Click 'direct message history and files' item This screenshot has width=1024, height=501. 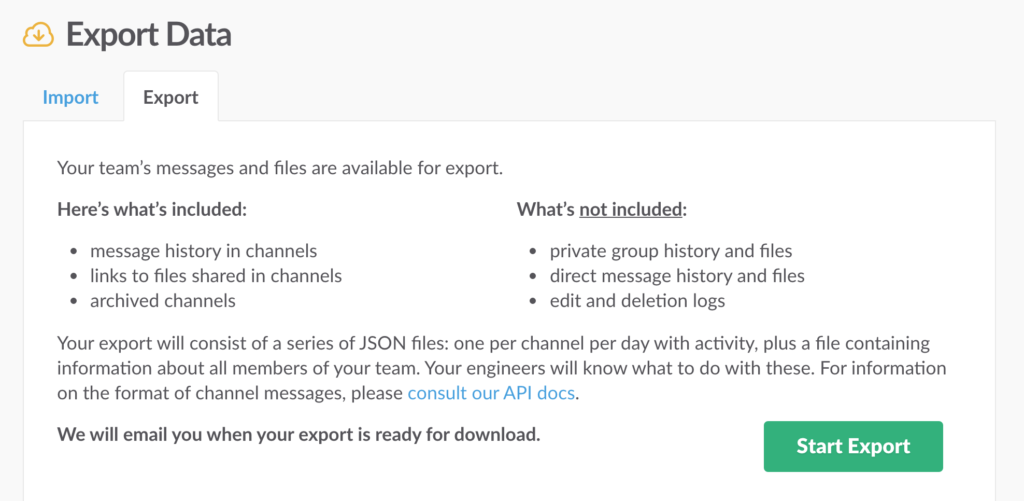click(x=676, y=275)
